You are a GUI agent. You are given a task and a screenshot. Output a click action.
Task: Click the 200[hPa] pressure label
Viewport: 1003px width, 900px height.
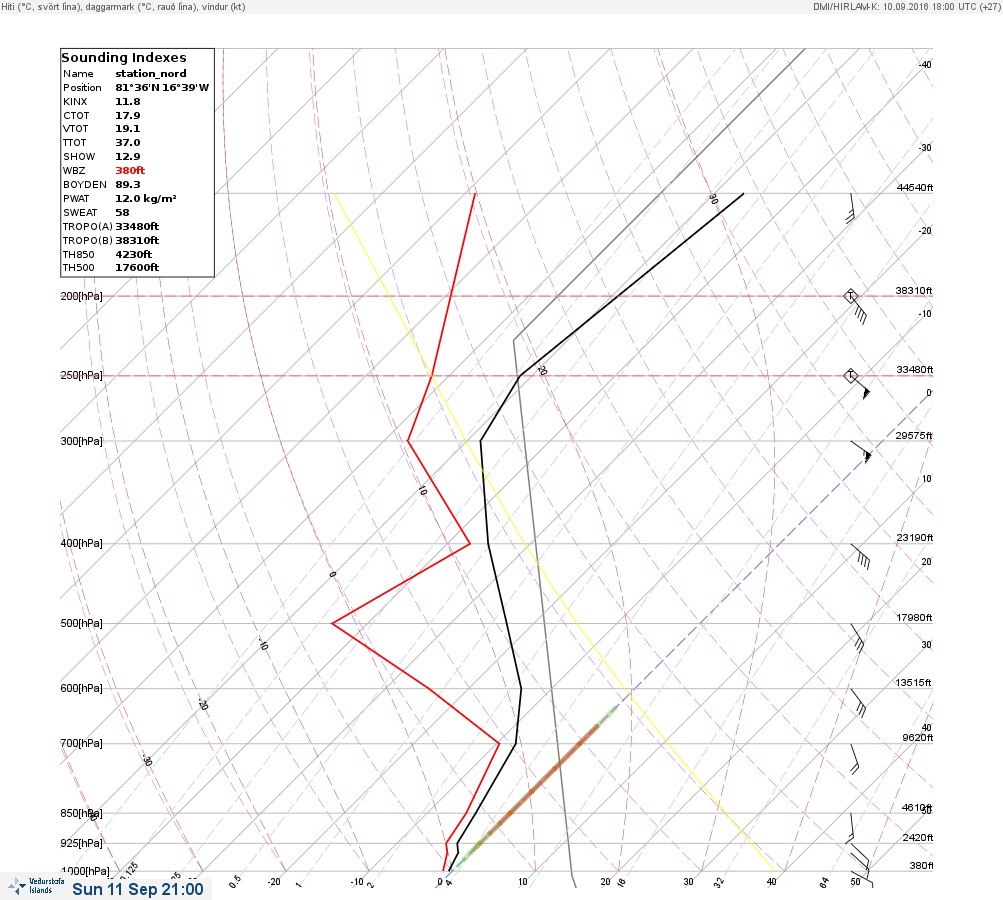(x=81, y=296)
